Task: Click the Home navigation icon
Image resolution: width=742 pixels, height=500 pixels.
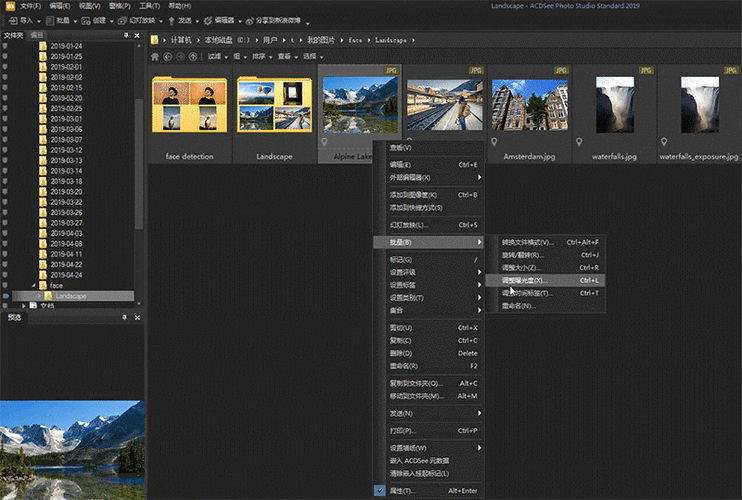Action: tap(155, 57)
